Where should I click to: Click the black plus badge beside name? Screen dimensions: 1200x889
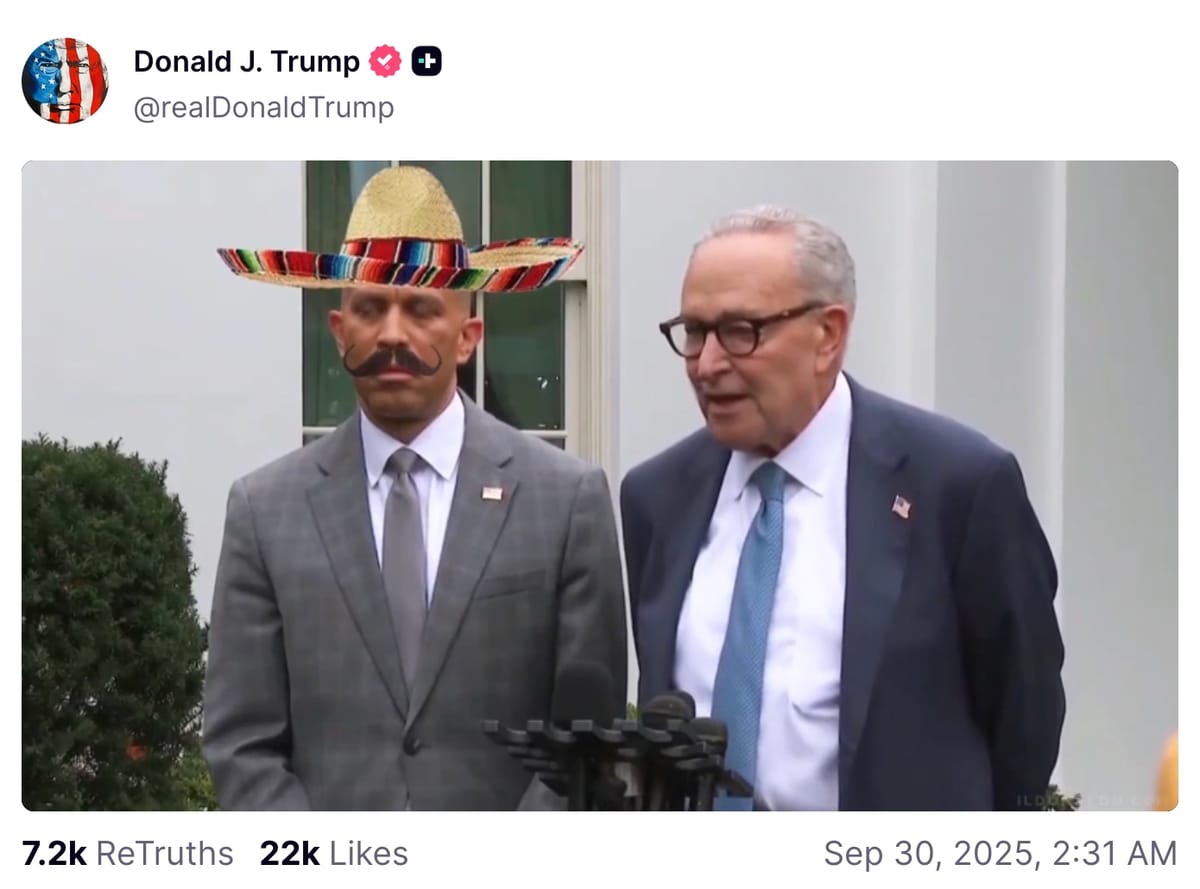[x=427, y=62]
